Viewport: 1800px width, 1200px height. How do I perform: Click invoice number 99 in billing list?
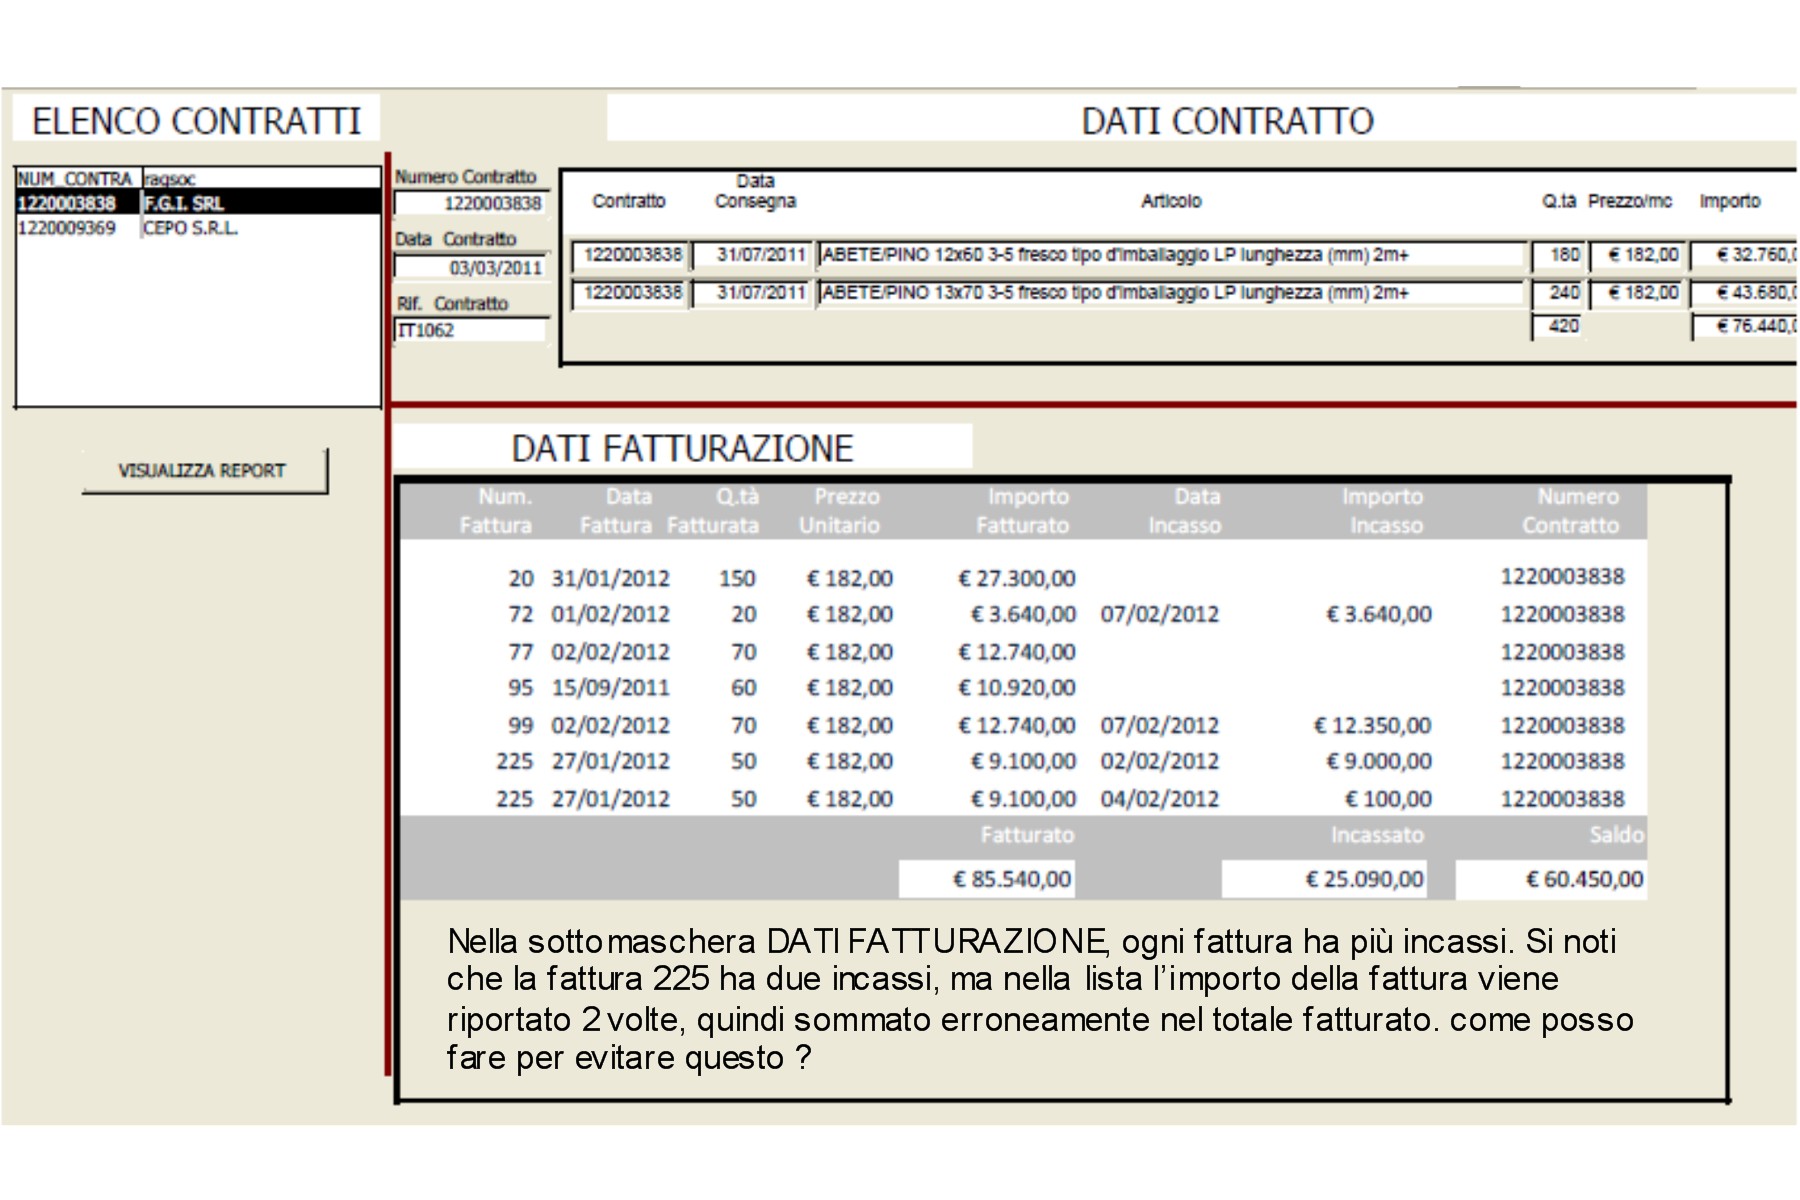coord(521,725)
